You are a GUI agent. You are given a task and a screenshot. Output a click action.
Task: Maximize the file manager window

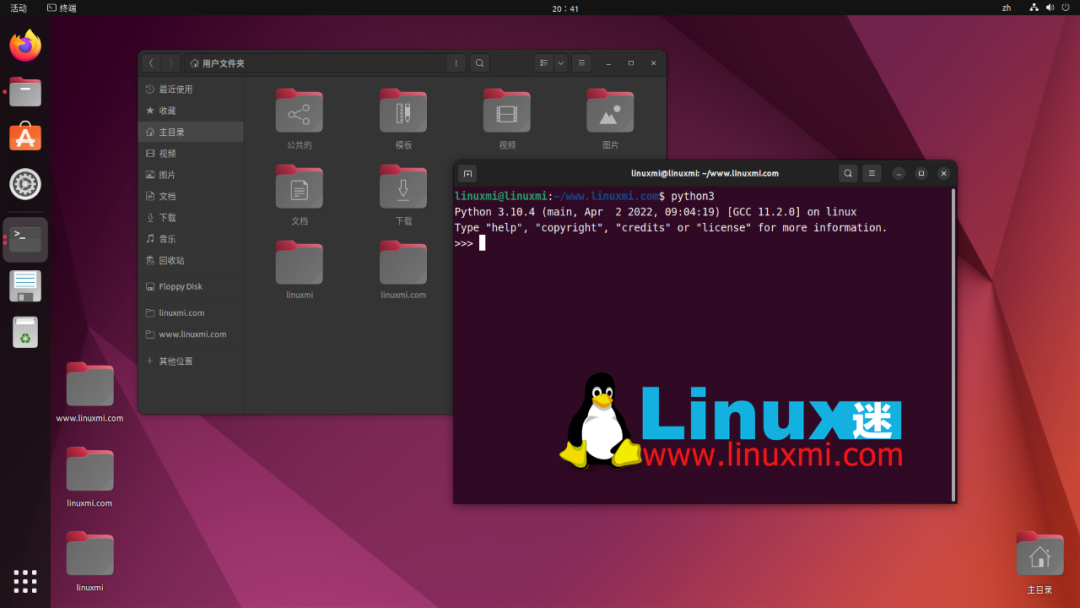pos(631,63)
